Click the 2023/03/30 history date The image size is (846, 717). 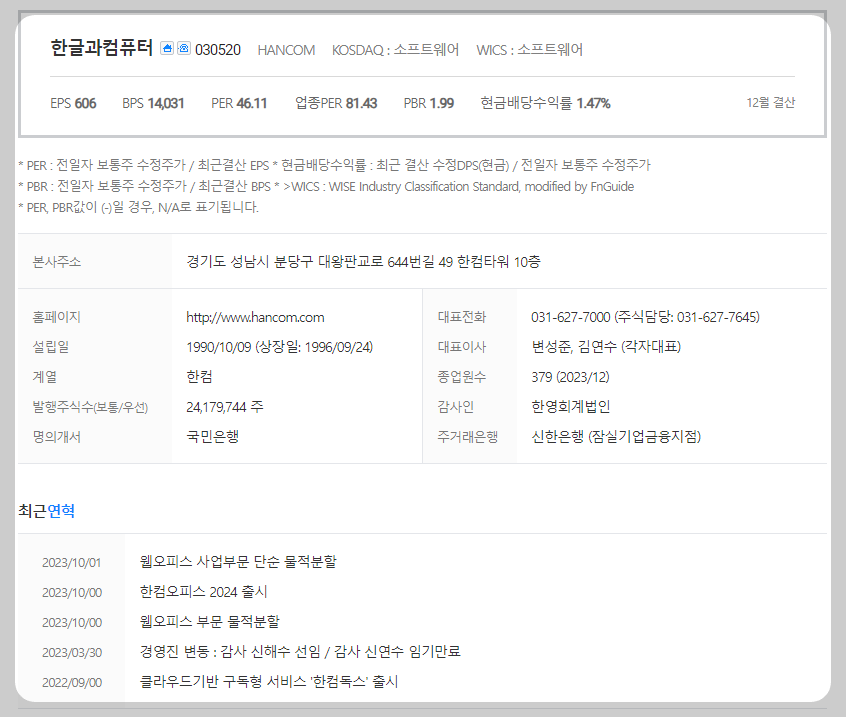coord(72,653)
